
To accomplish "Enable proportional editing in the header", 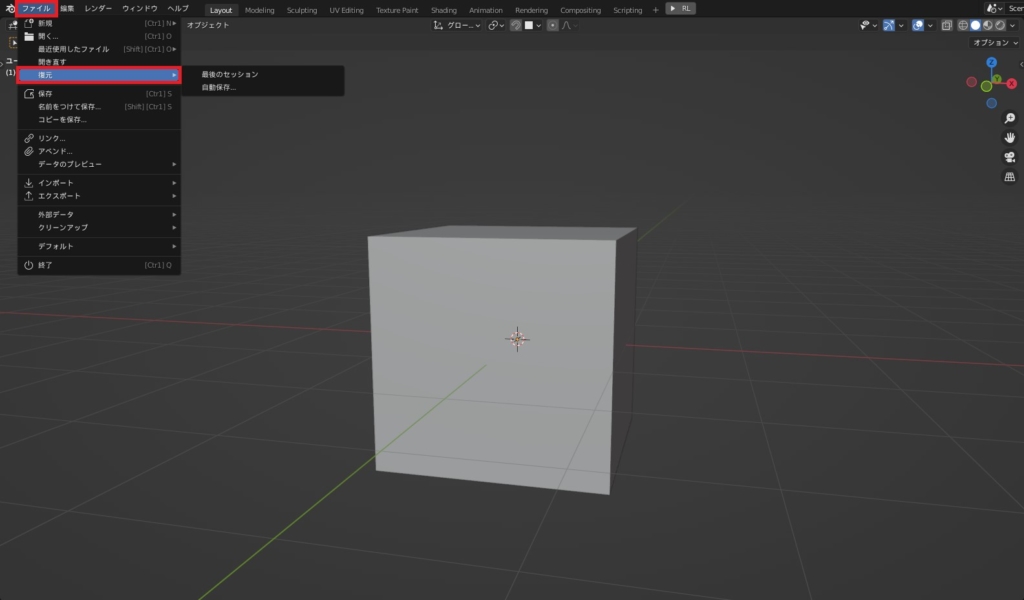I will coord(552,25).
